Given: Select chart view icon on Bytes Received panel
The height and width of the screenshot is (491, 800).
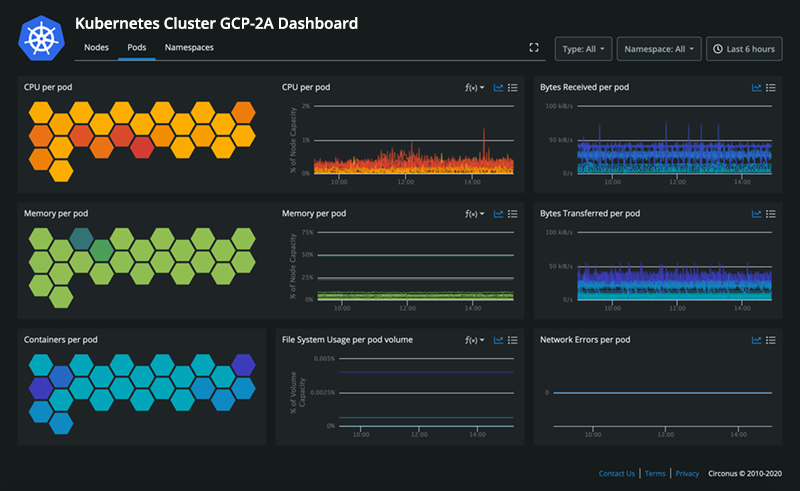Looking at the screenshot, I should [x=756, y=88].
